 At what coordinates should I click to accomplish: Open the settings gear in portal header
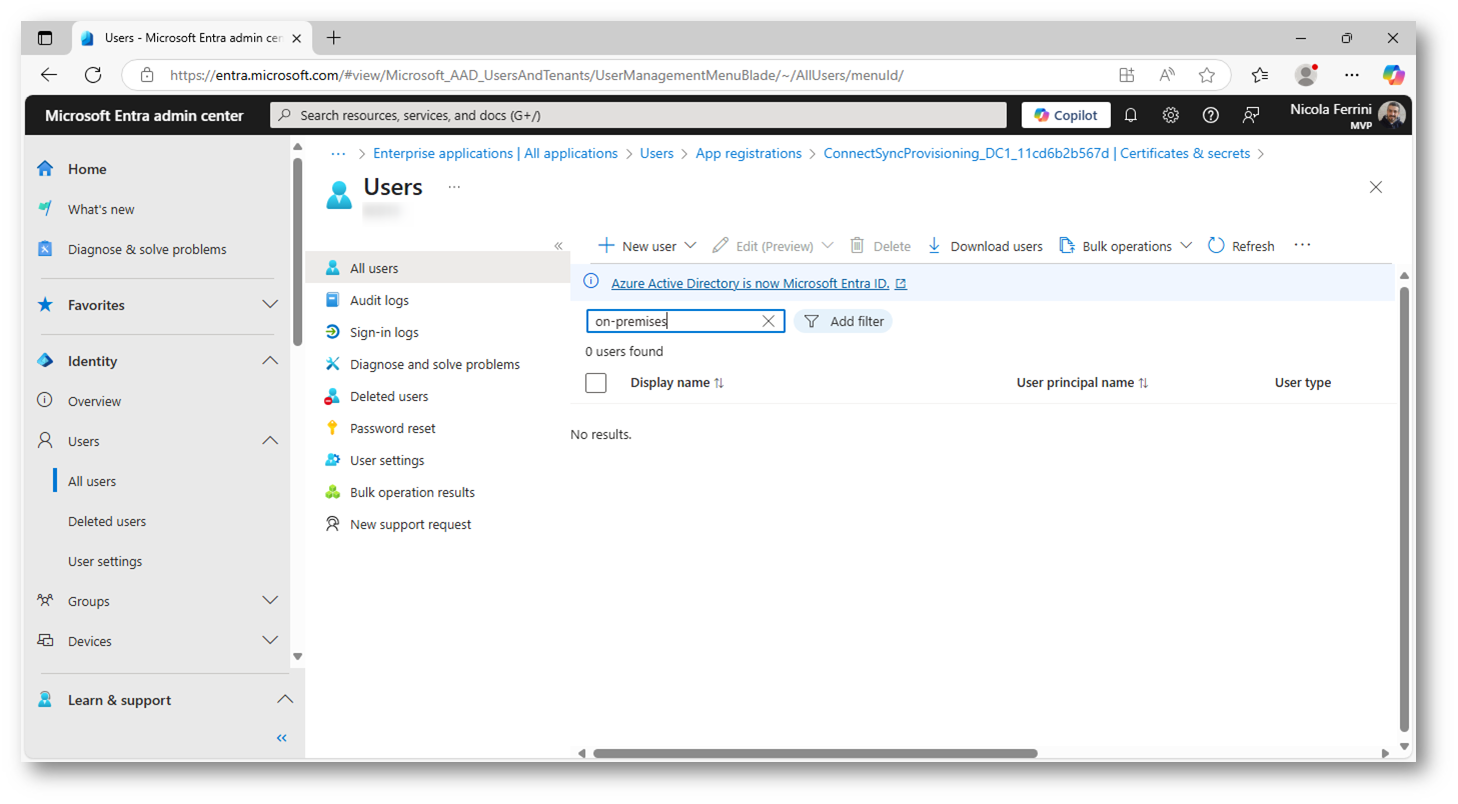point(1171,115)
